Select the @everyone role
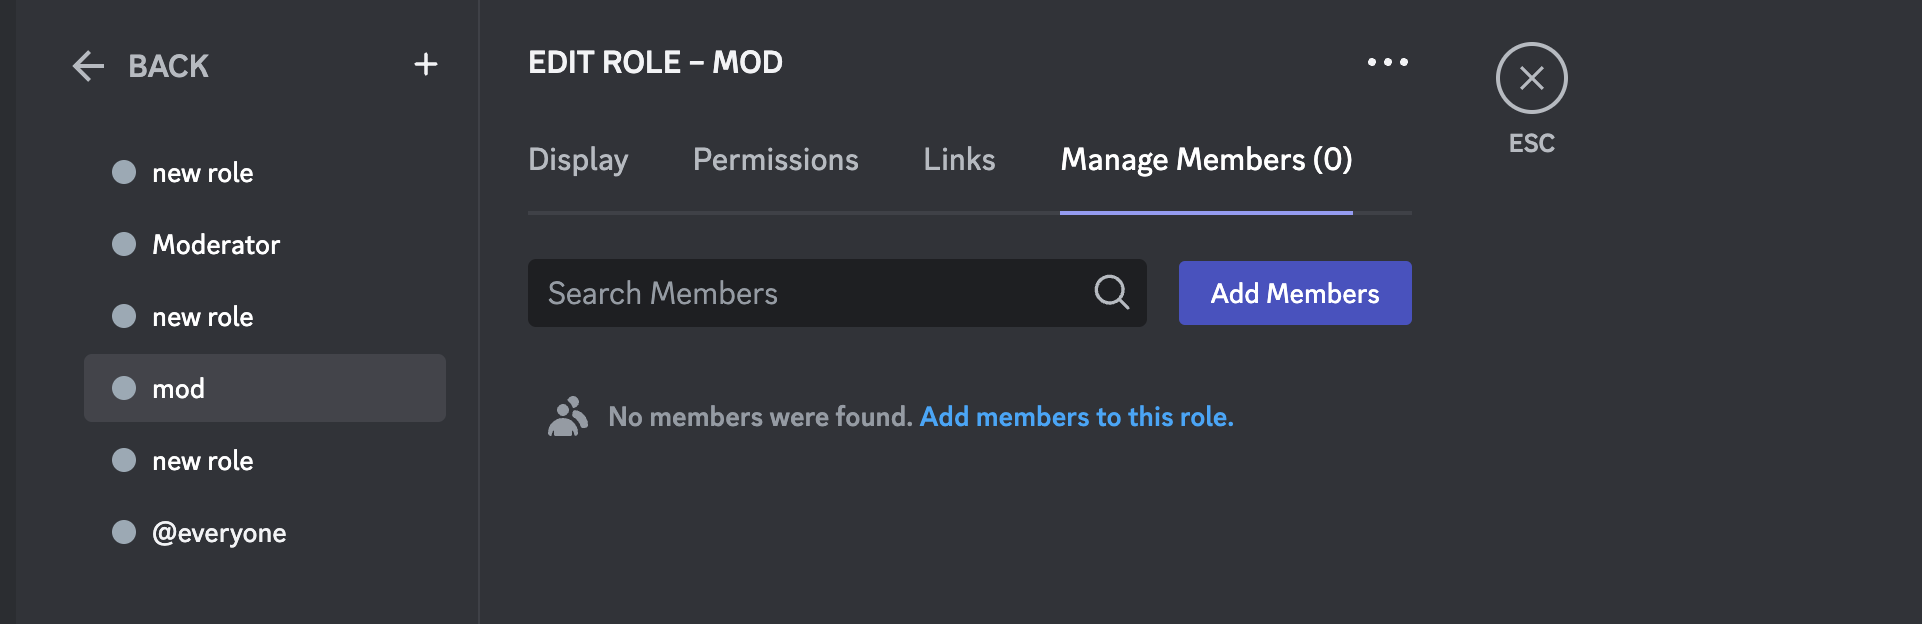 [220, 532]
